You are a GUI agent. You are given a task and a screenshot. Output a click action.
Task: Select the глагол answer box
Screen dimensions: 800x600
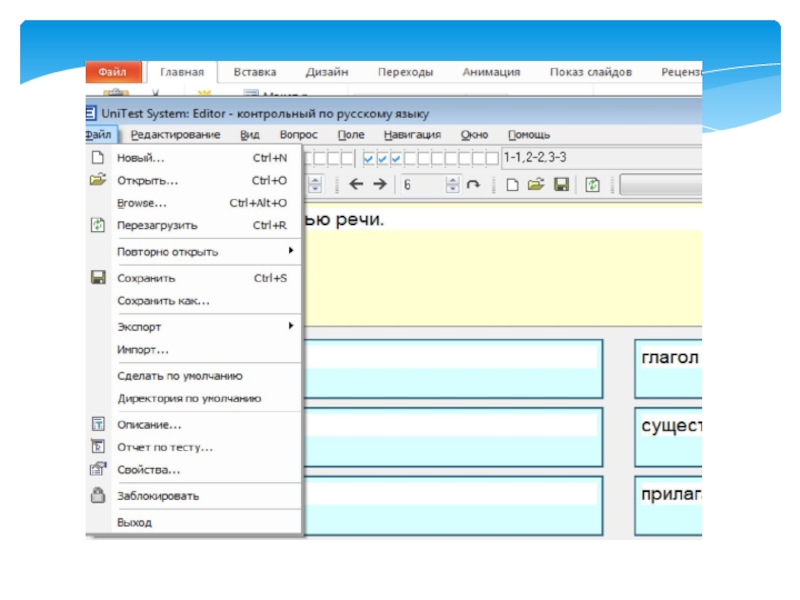(669, 368)
